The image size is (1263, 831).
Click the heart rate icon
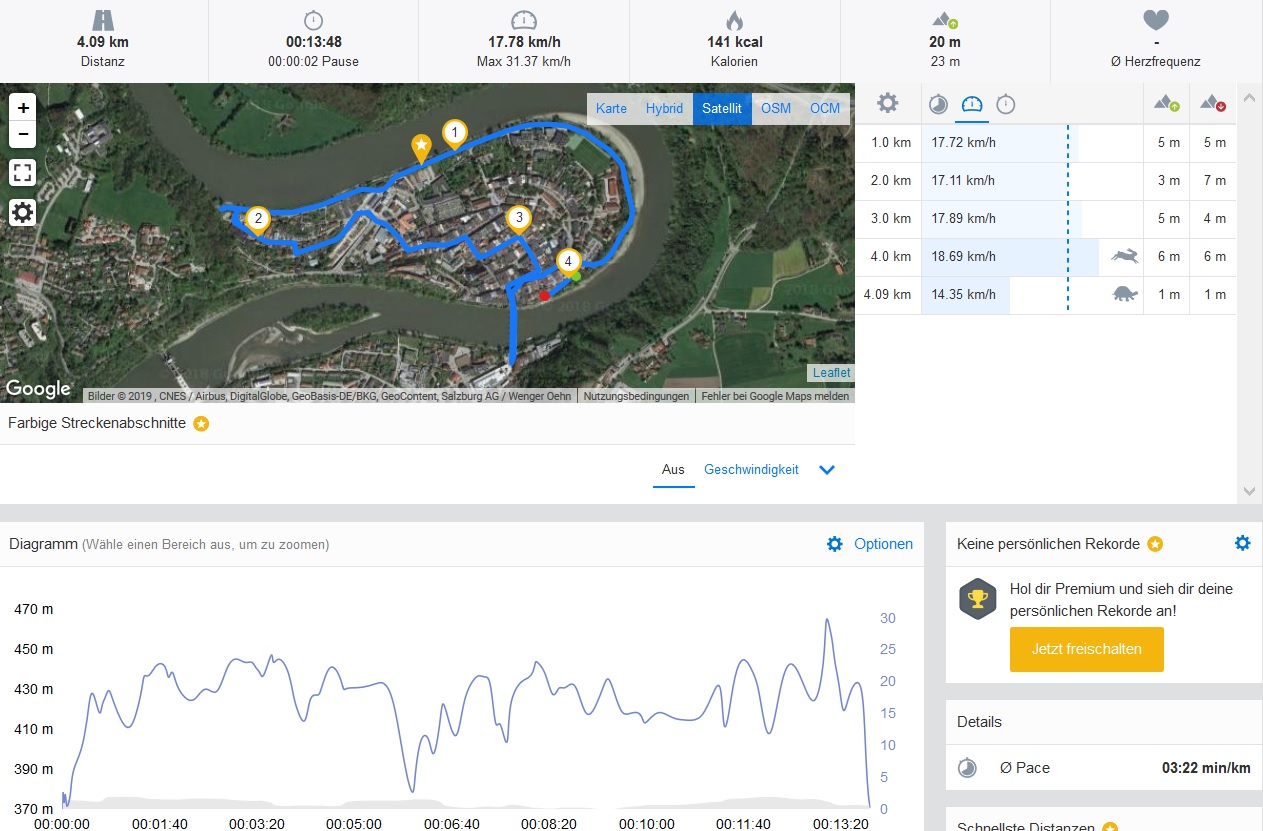[x=1156, y=20]
